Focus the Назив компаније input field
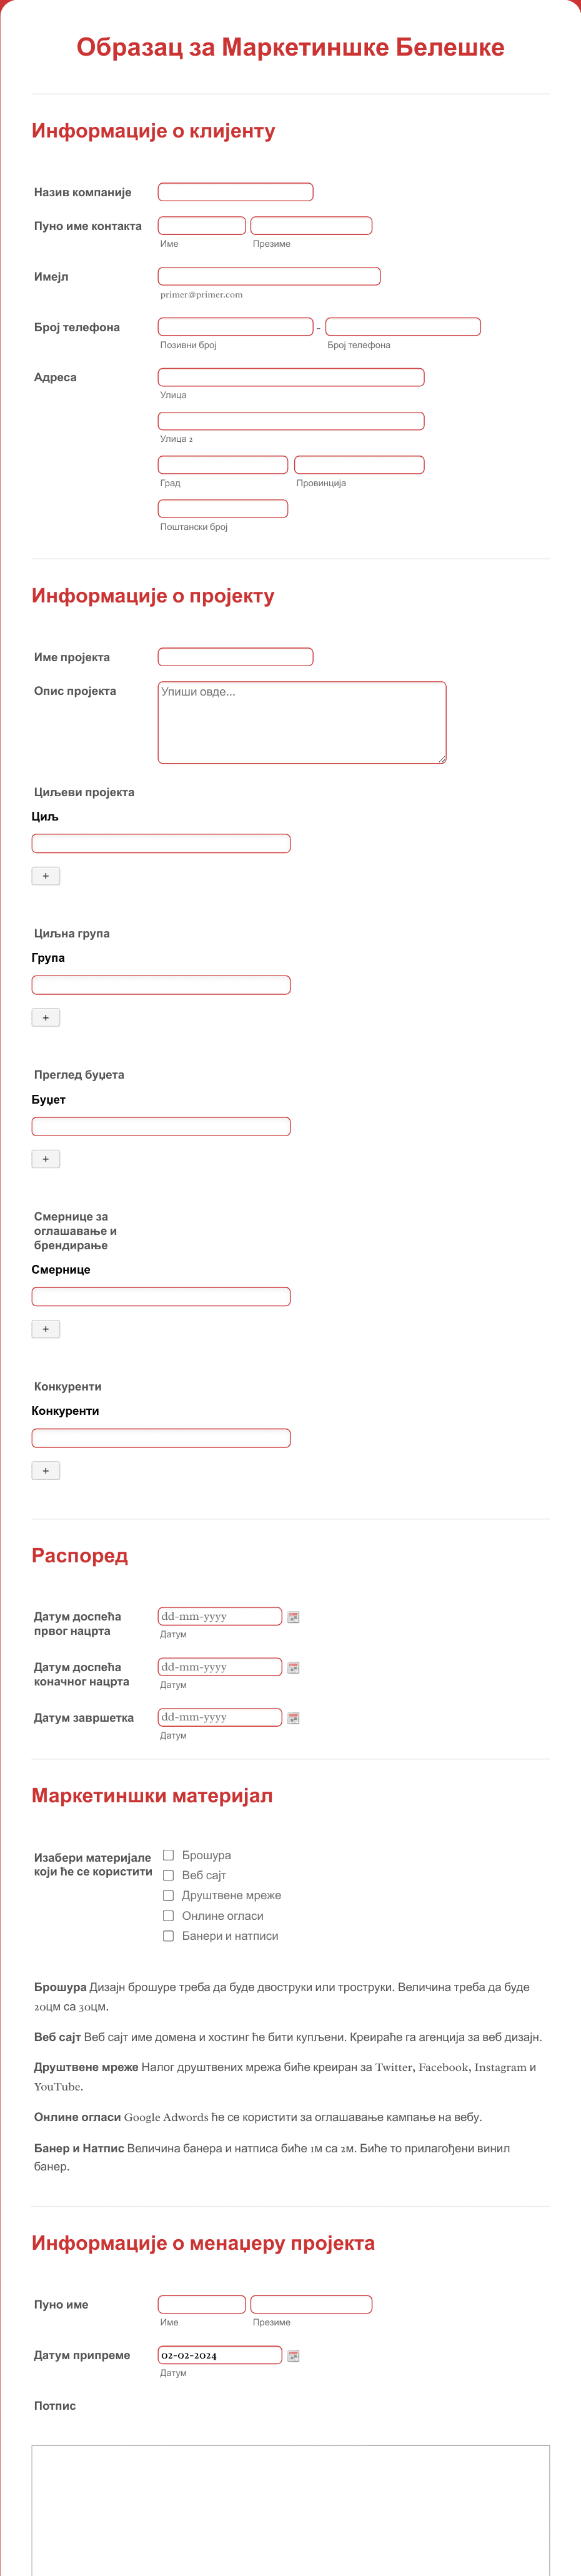The height and width of the screenshot is (2576, 581). [x=236, y=192]
